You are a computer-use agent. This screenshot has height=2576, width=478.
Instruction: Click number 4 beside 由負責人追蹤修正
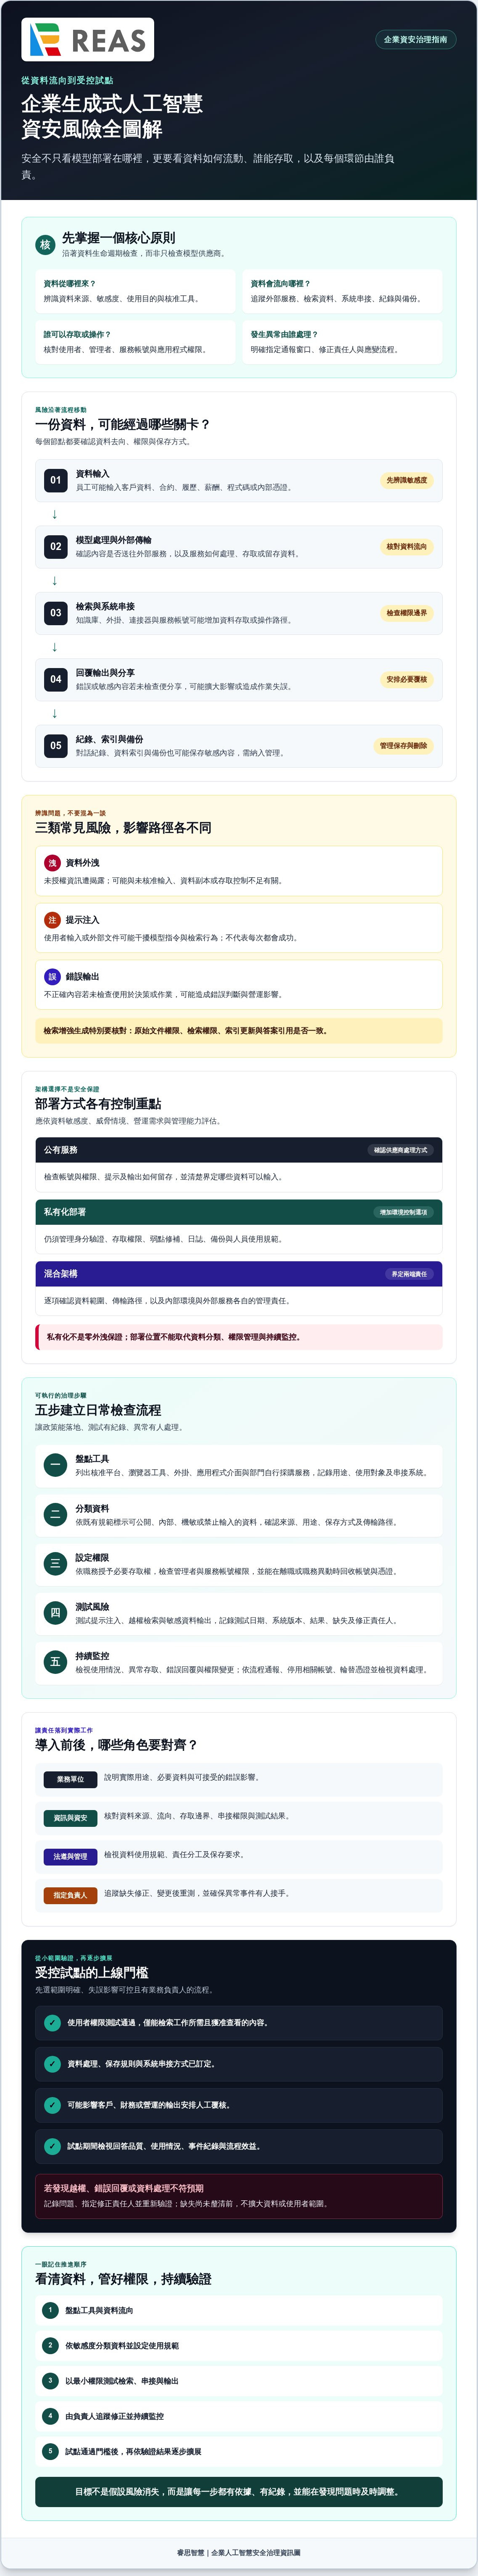(51, 2416)
